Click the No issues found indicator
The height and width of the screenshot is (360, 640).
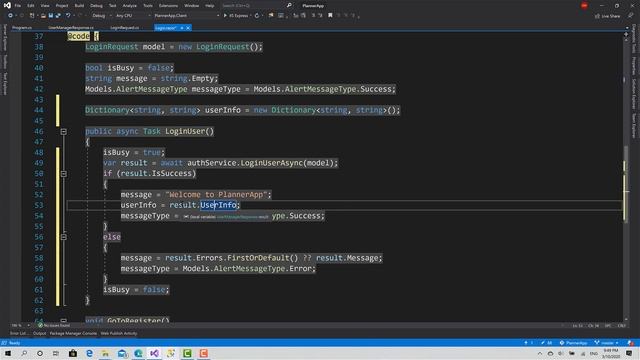(54, 325)
